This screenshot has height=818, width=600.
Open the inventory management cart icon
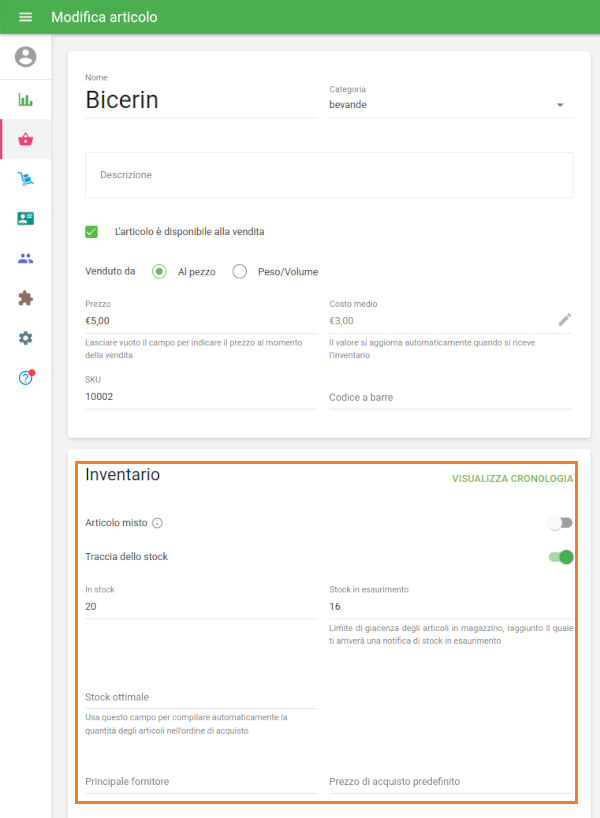click(25, 179)
